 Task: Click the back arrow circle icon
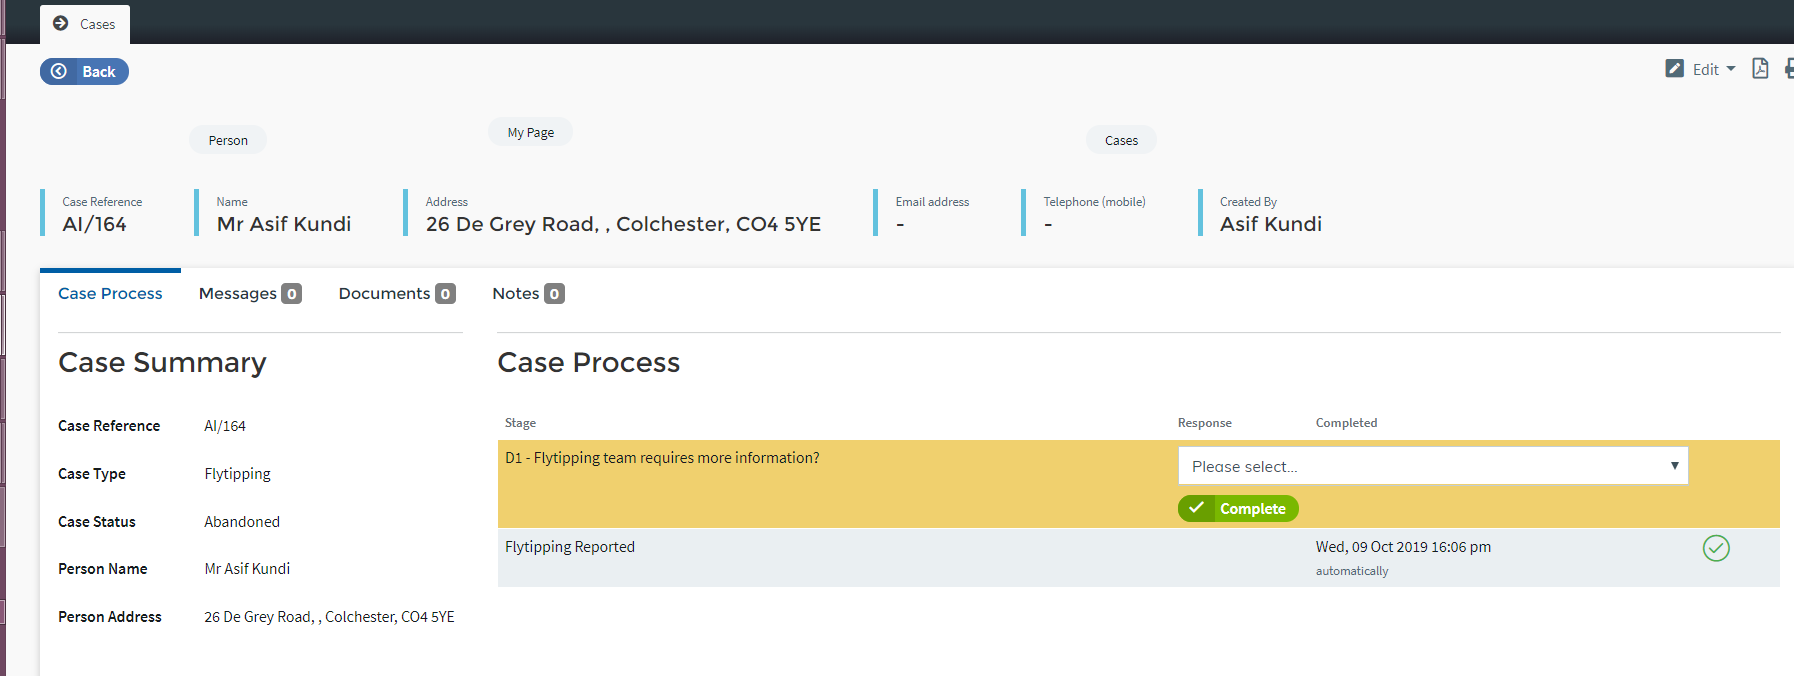click(x=59, y=71)
